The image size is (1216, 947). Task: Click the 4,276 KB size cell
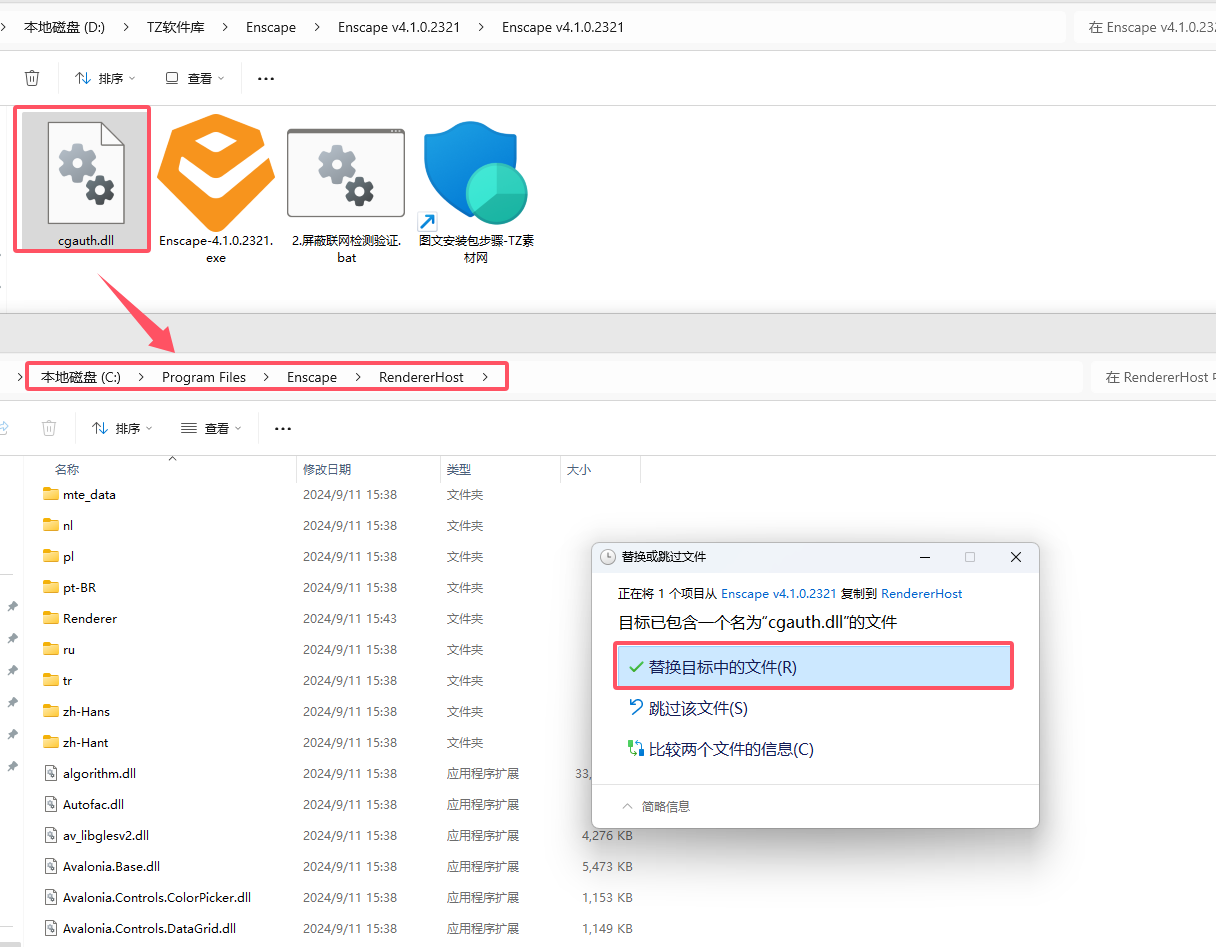tap(607, 835)
